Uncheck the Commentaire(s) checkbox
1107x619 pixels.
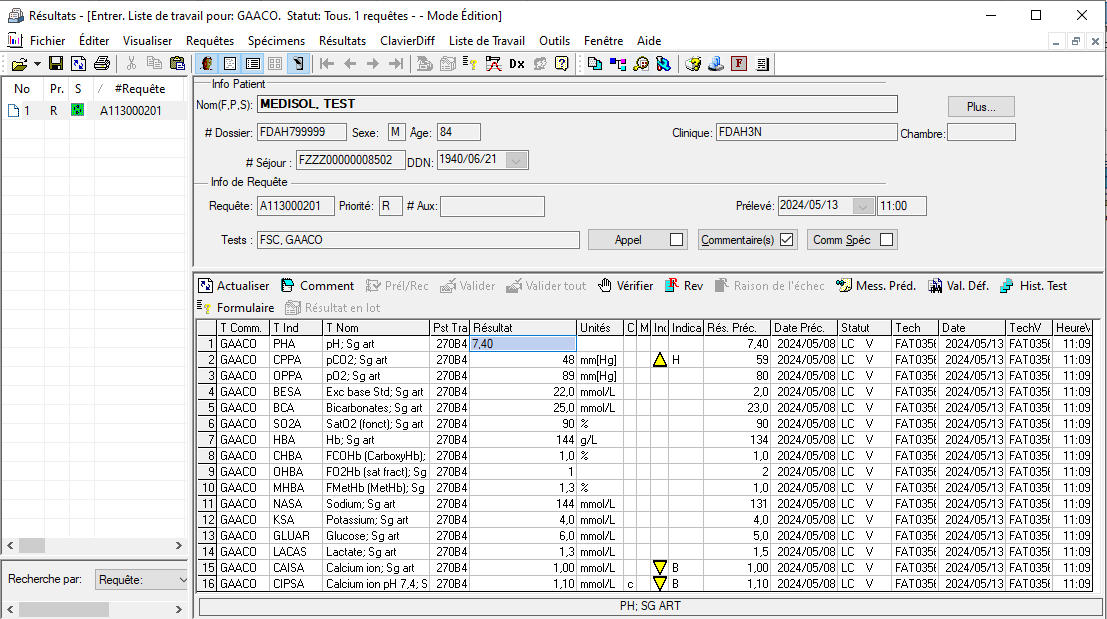786,240
